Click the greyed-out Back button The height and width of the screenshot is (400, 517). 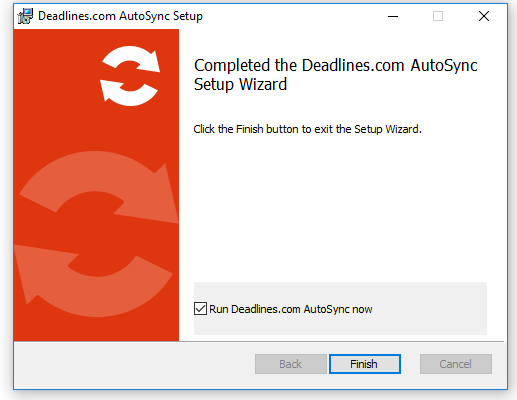pyautogui.click(x=291, y=364)
